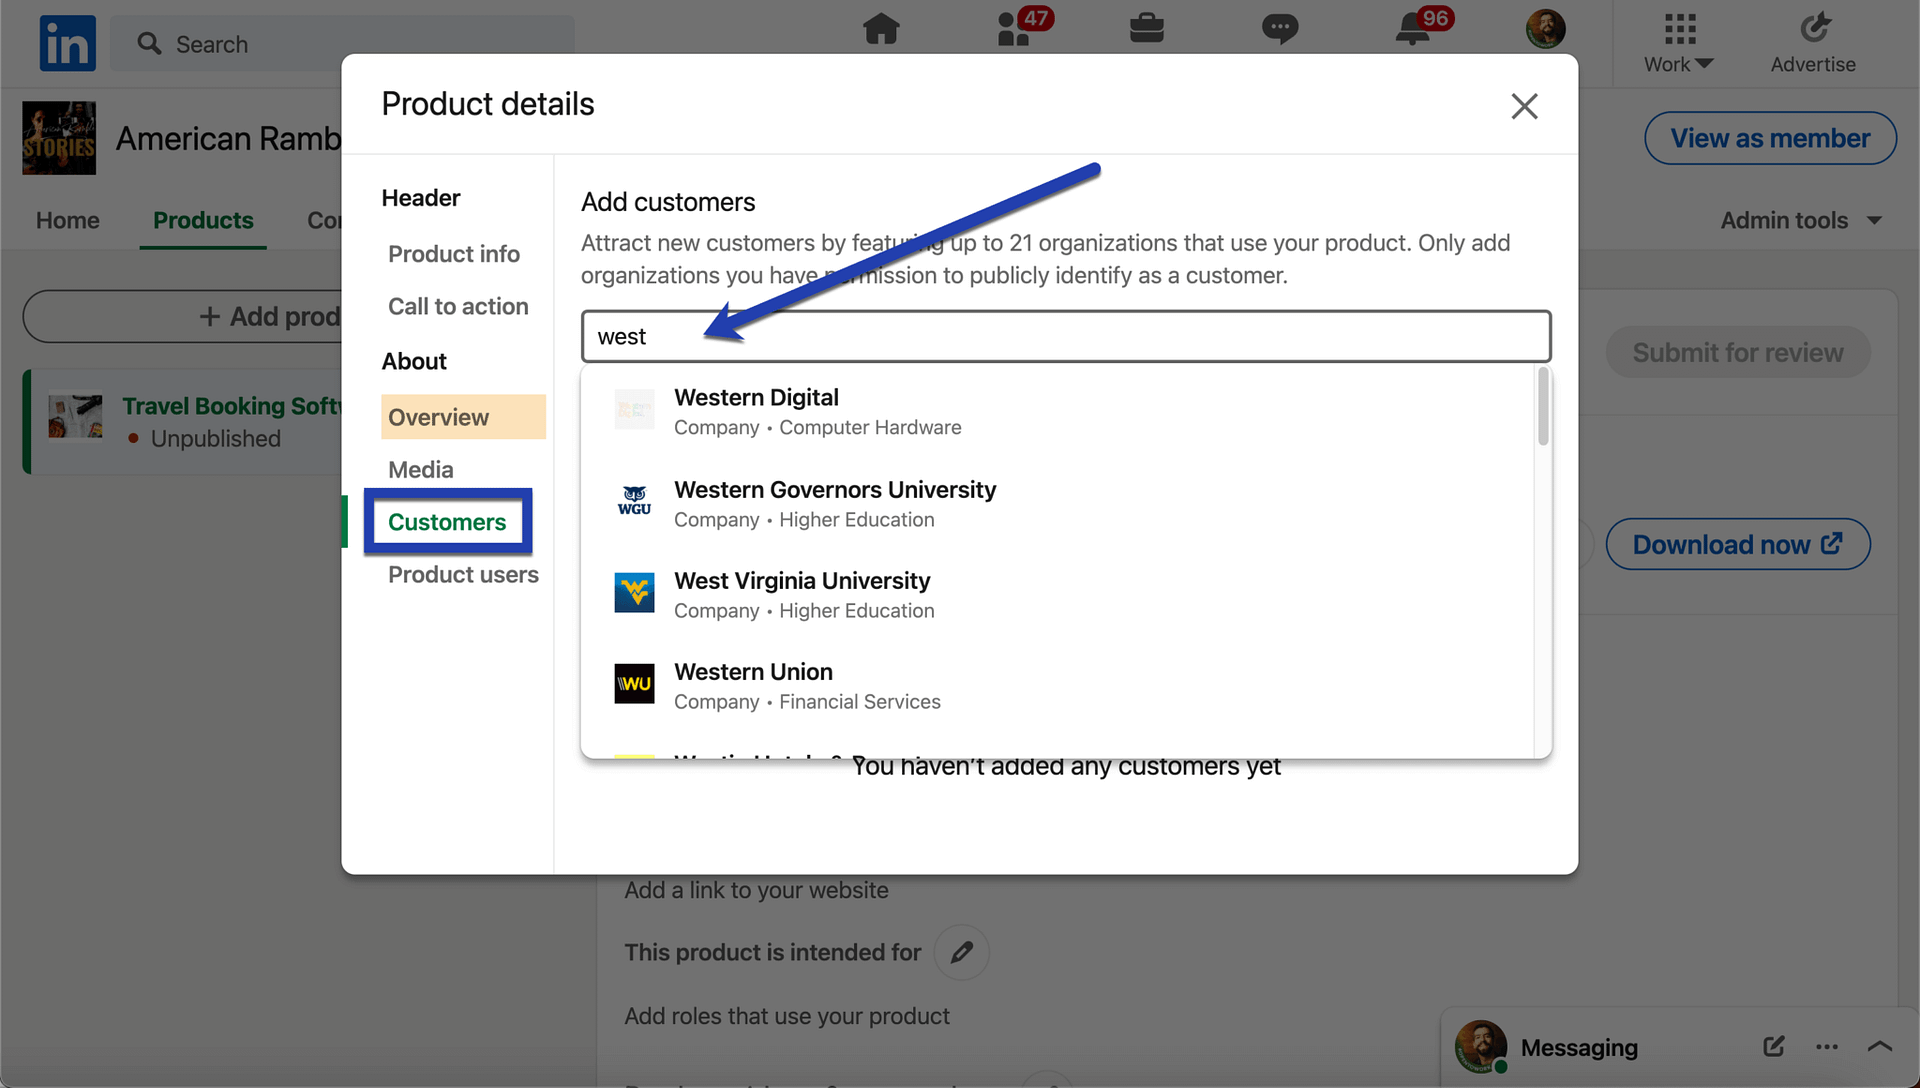
Task: Switch to the page Home tab
Action: pos(68,220)
